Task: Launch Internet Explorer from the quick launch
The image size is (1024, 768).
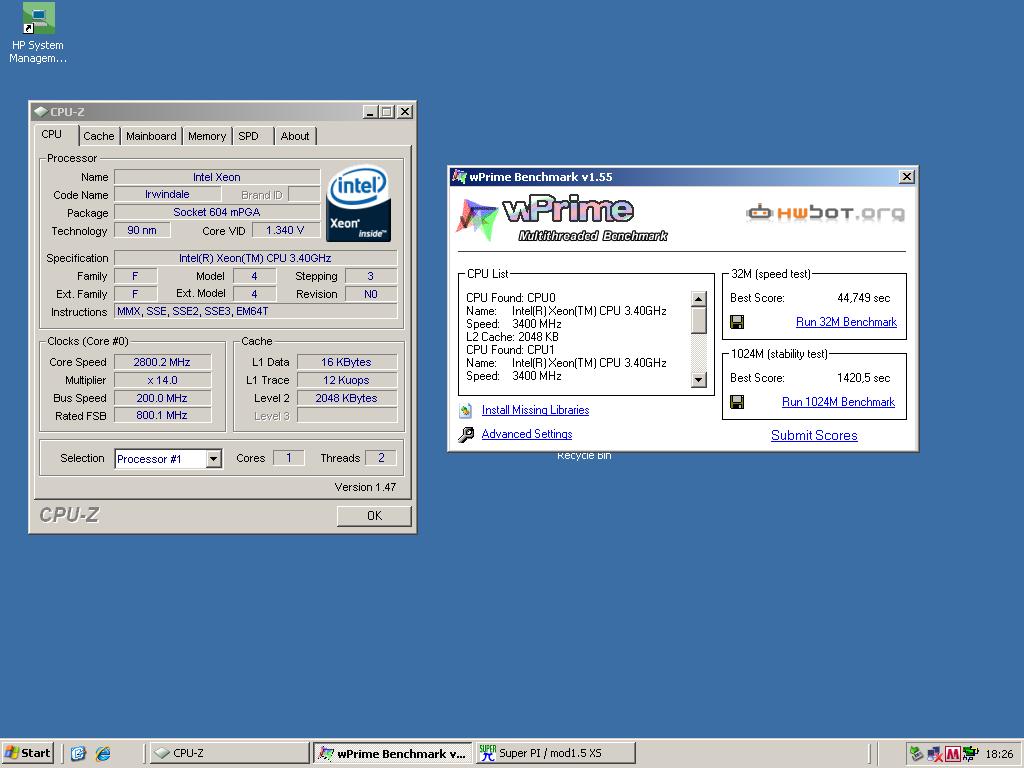Action: pos(103,754)
